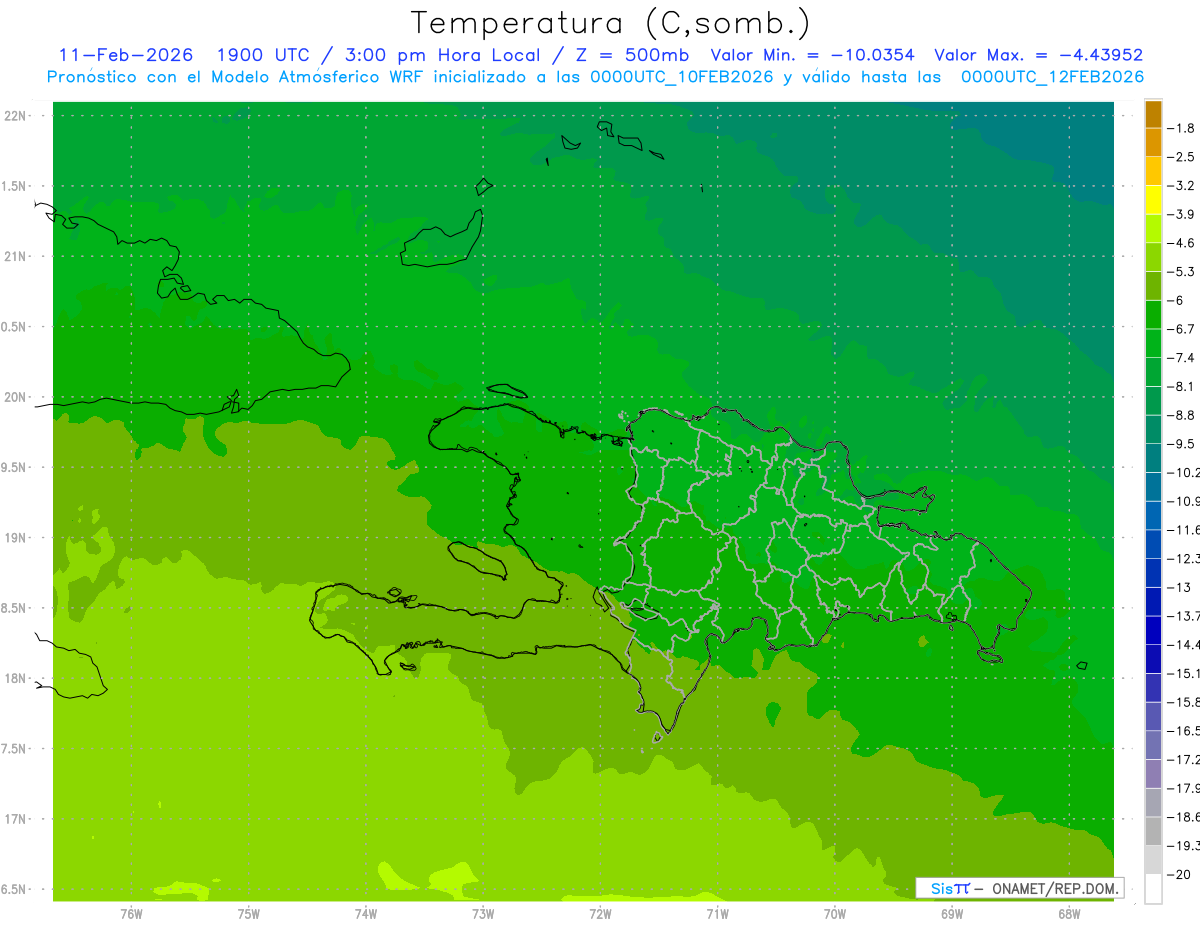Click the -1.8 colorbar value
This screenshot has width=1200, height=927.
click(1182, 128)
